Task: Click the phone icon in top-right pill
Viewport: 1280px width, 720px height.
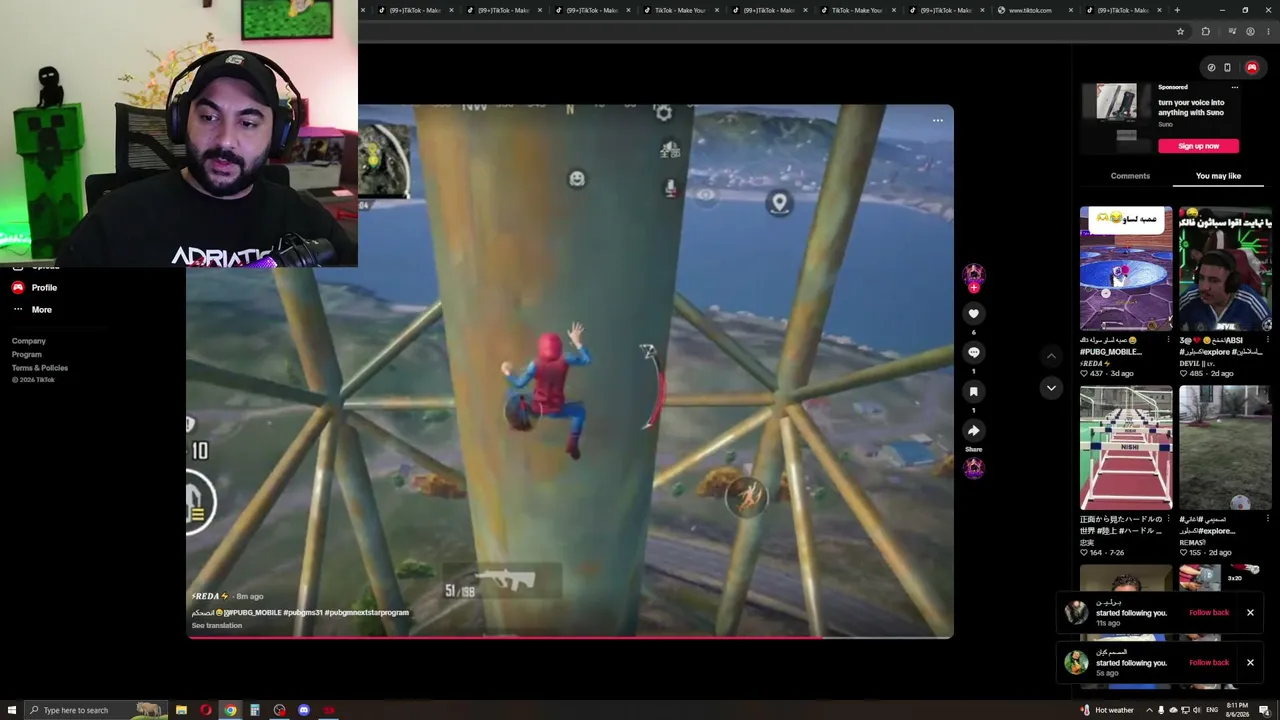Action: point(1228,68)
